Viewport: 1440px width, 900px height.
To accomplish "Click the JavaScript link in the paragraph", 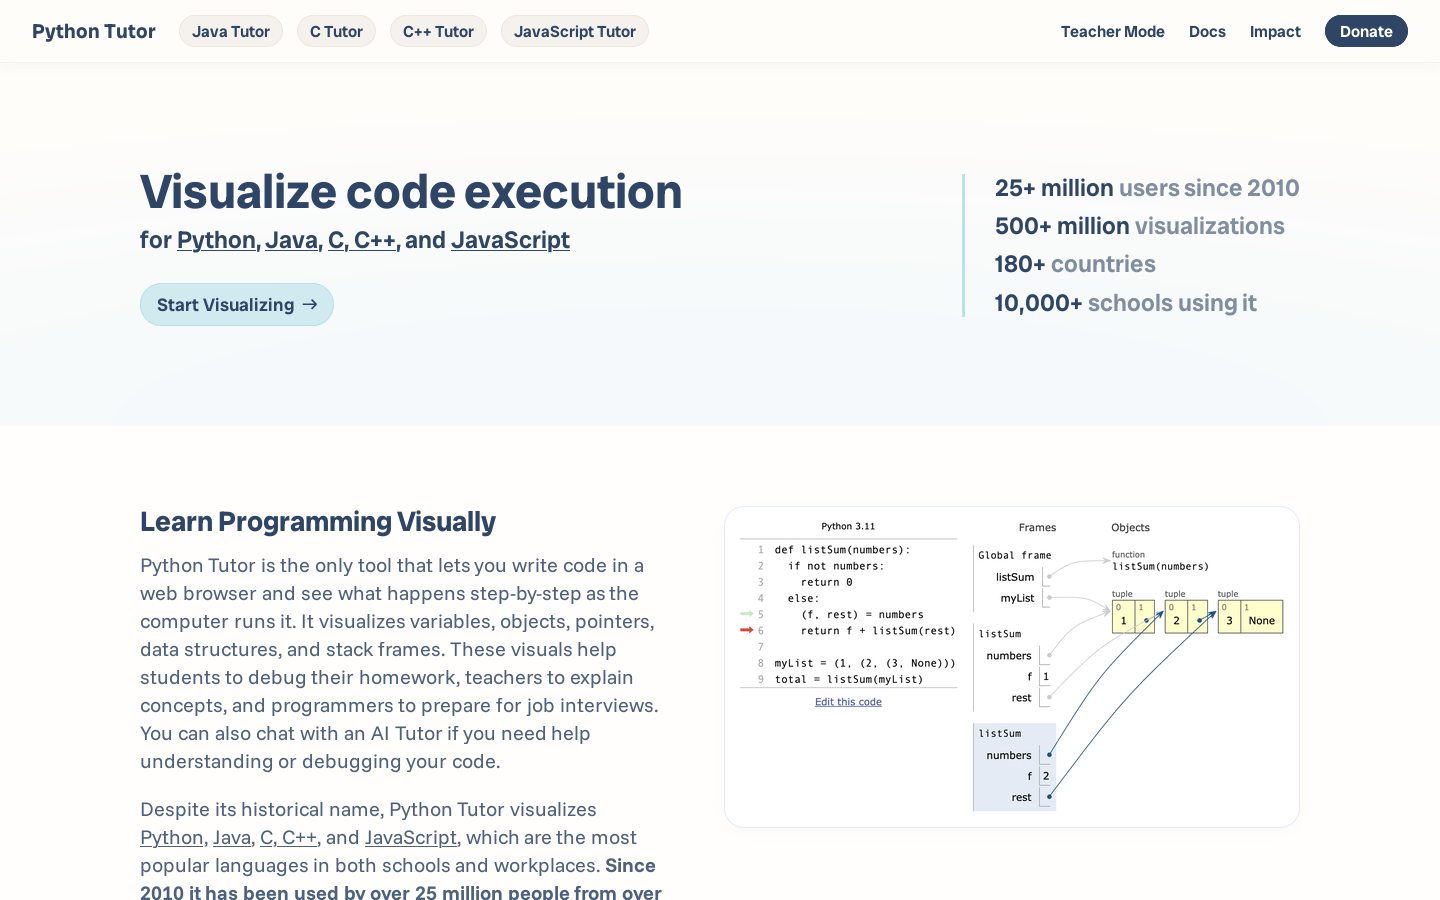I will (x=410, y=837).
